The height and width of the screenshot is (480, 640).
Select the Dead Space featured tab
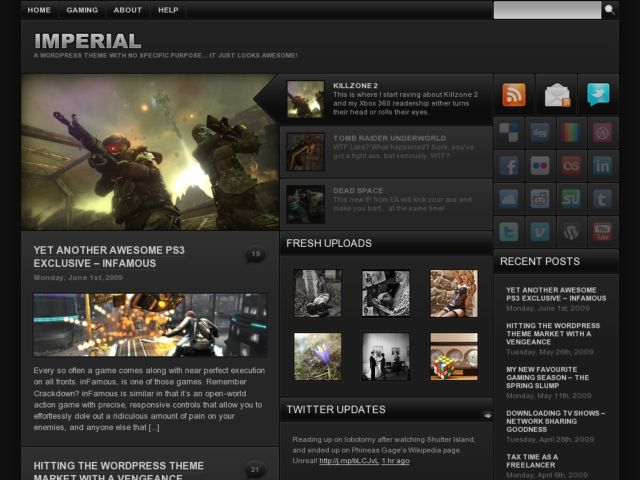point(386,204)
